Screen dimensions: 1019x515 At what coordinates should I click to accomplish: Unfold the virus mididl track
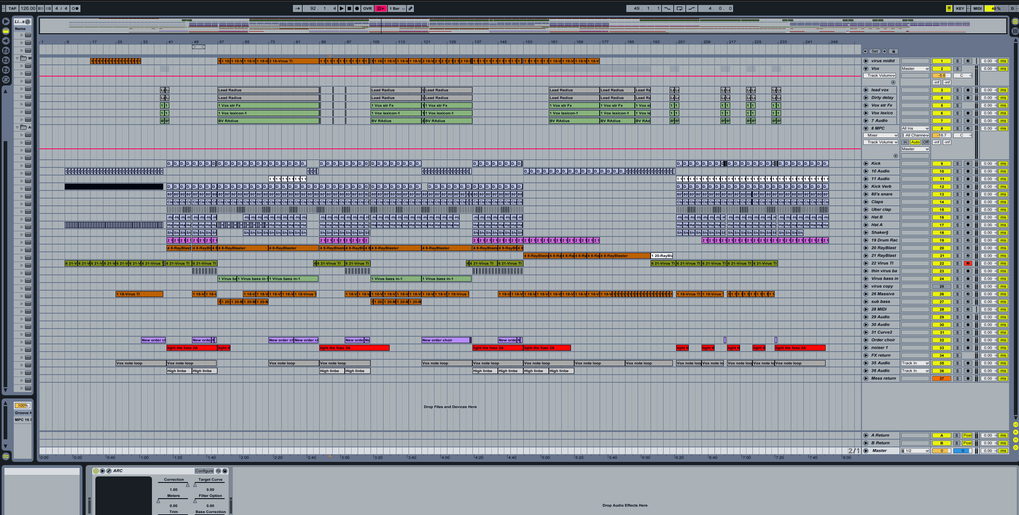[866, 61]
